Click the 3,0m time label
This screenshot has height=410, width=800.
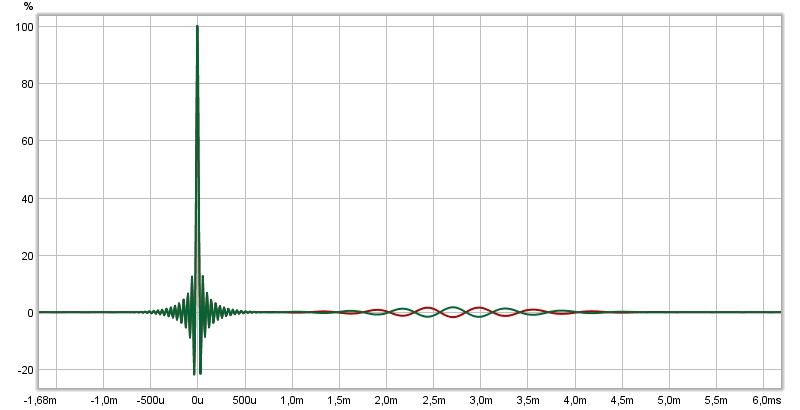(481, 401)
